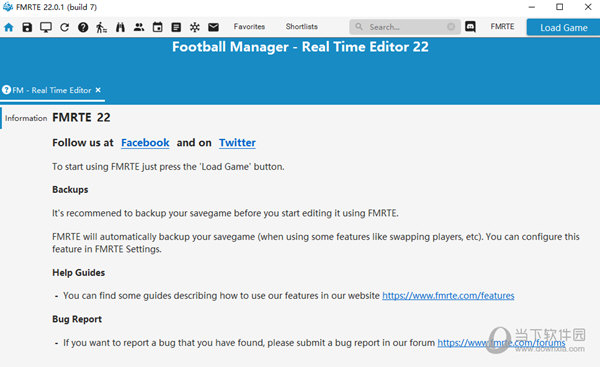This screenshot has width=600, height=367.
Task: Minimize the FMRTE window
Action: coord(532,7)
